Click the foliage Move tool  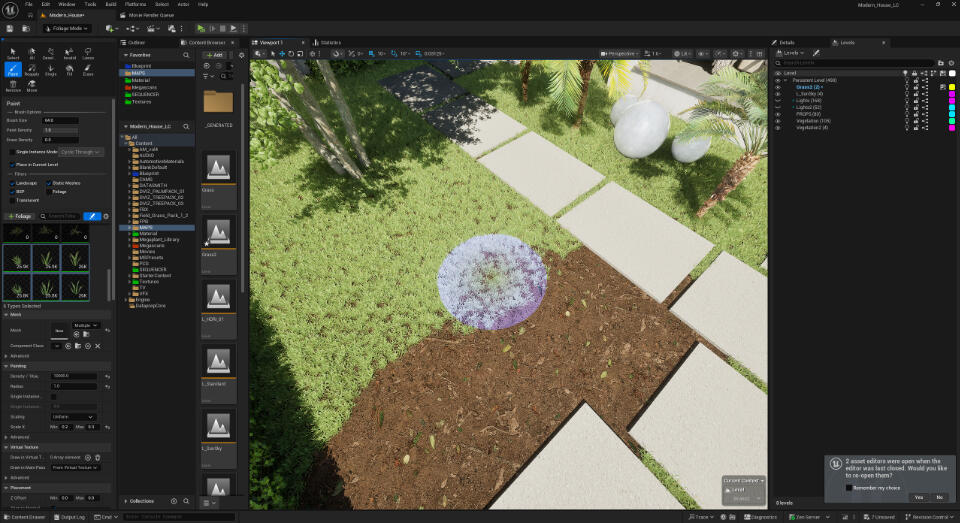coord(32,86)
